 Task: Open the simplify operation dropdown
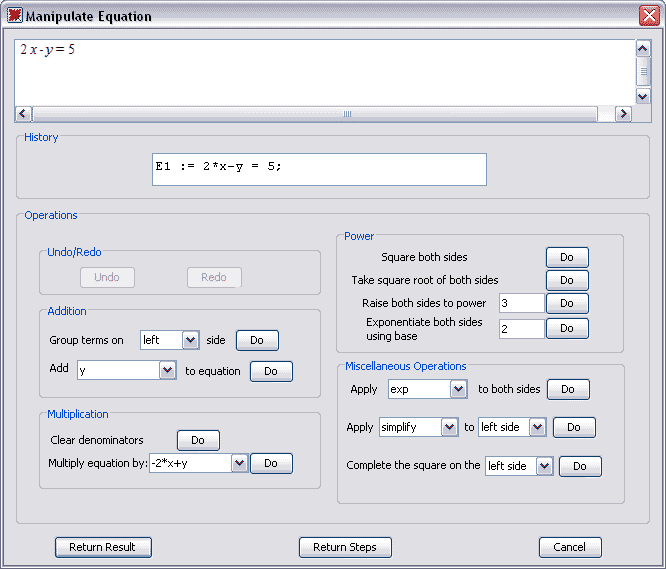[x=449, y=427]
